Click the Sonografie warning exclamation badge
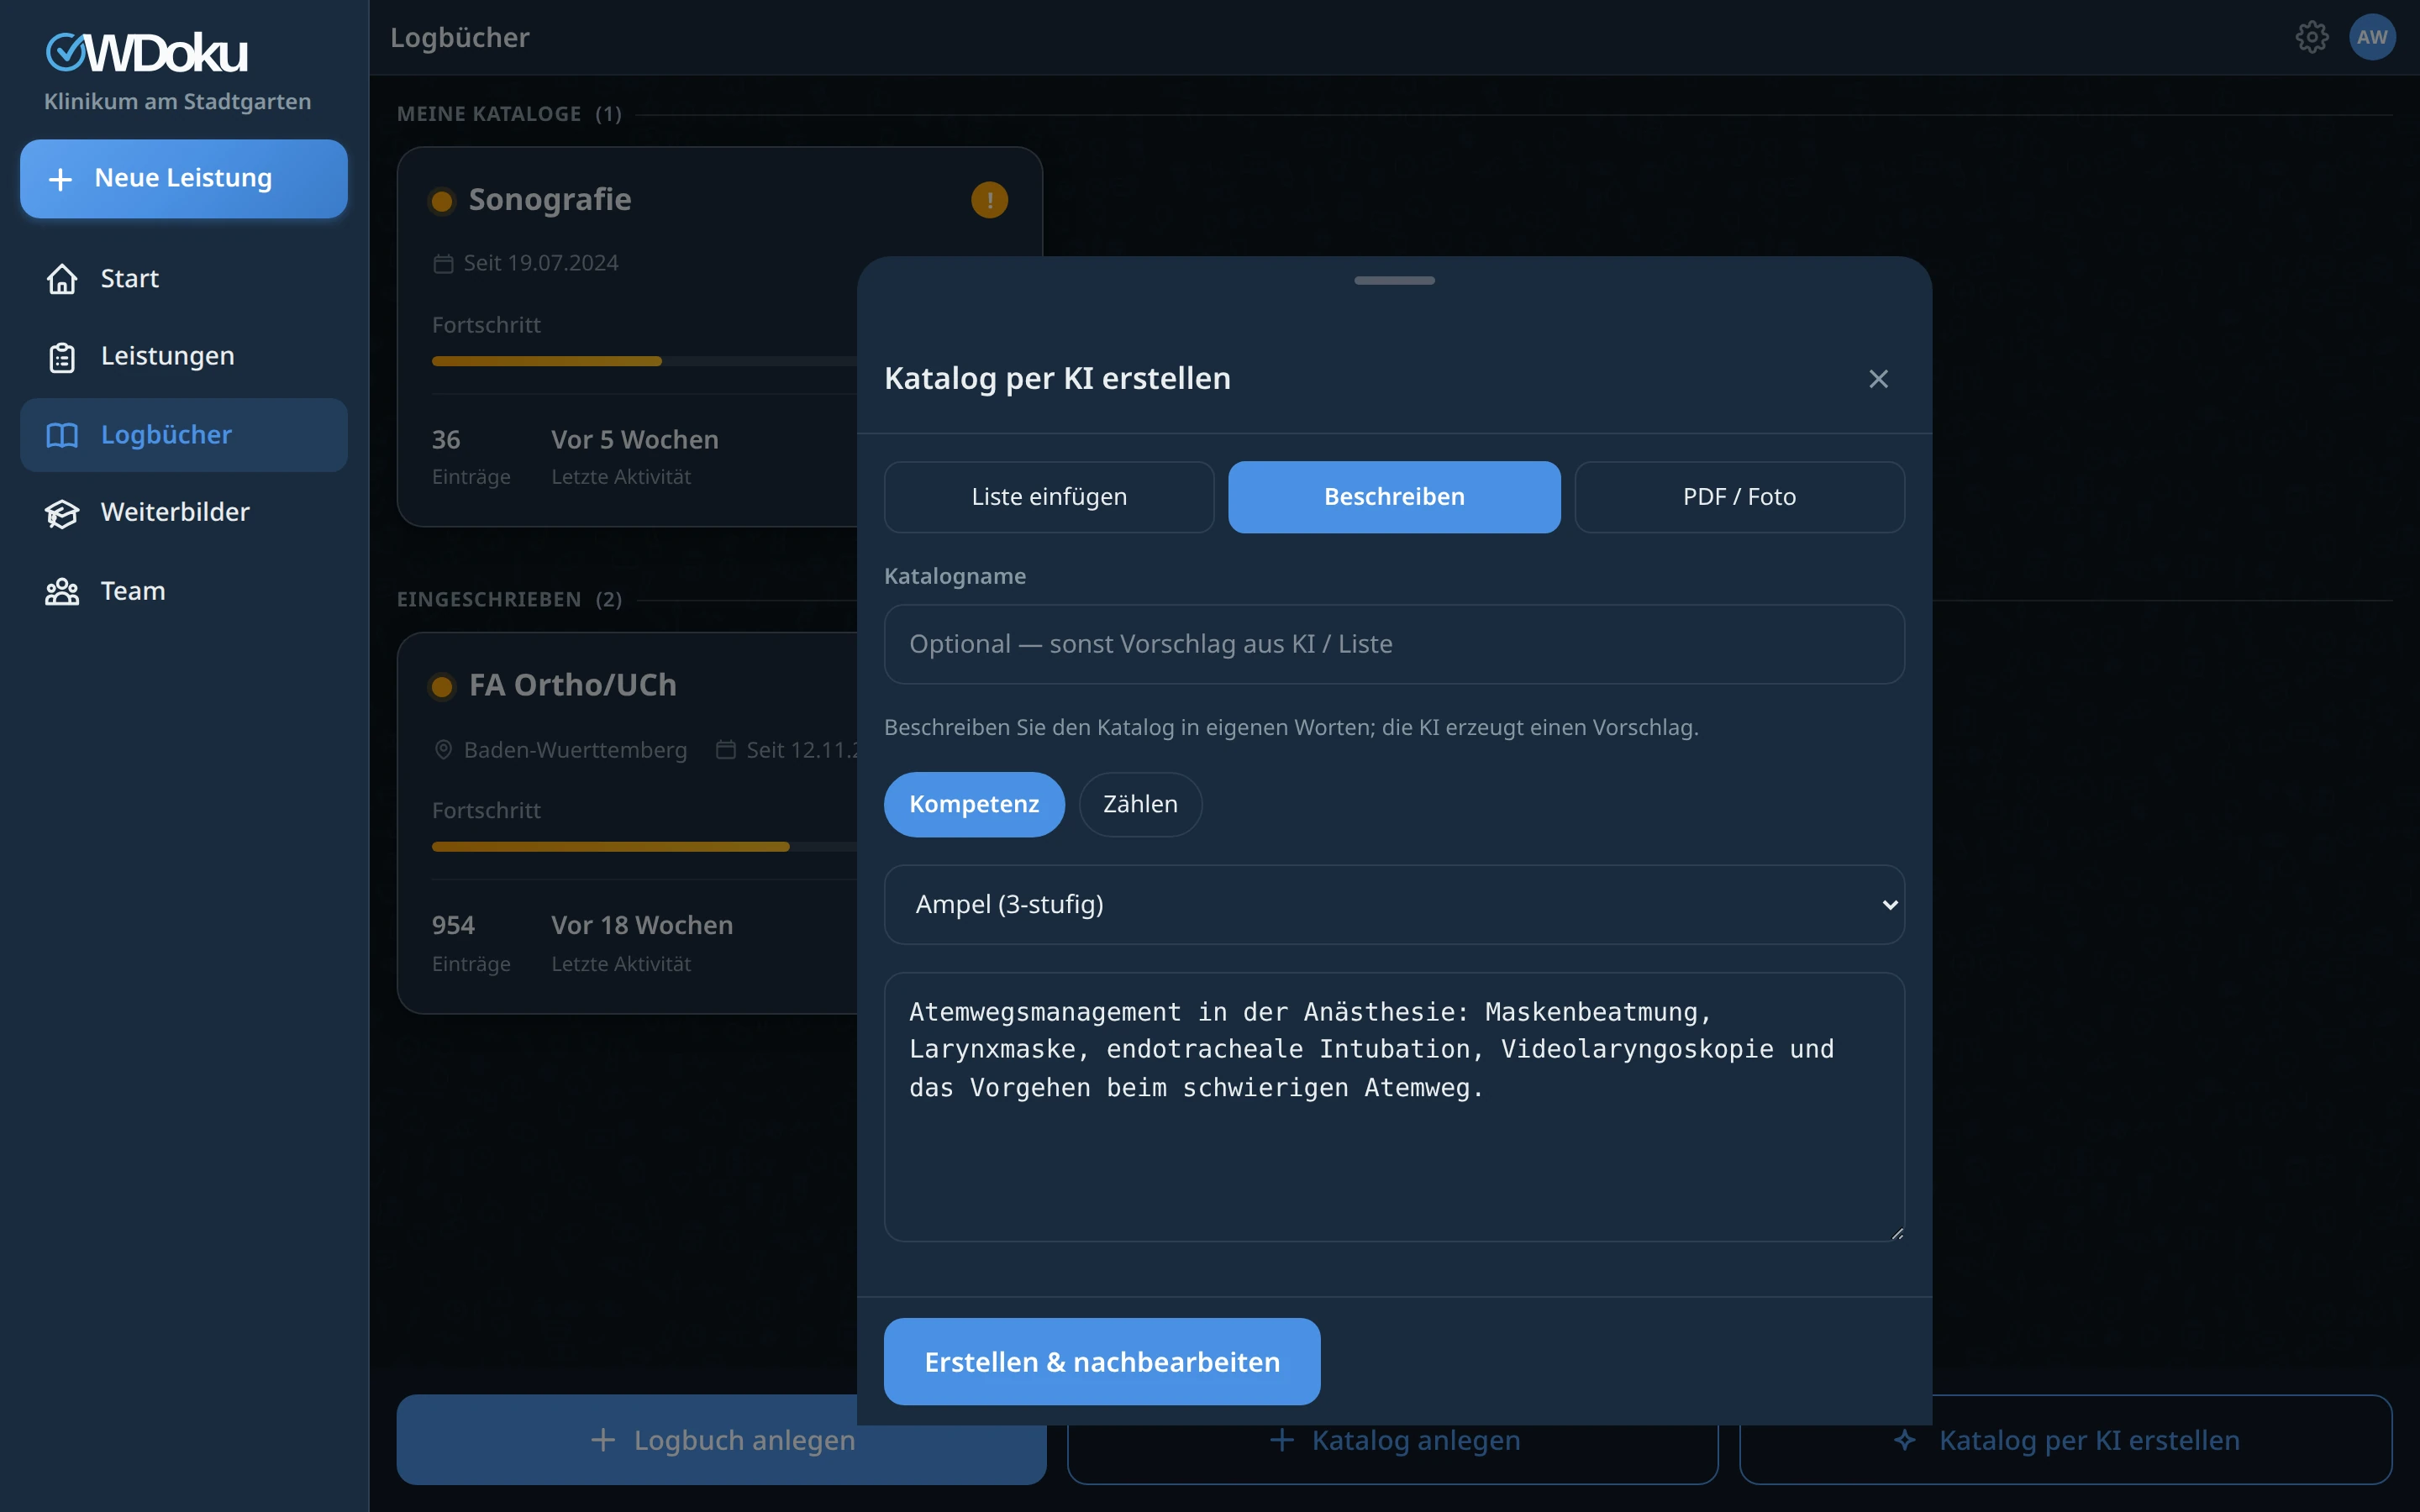Screen dimensions: 2420x1512 pos(989,200)
